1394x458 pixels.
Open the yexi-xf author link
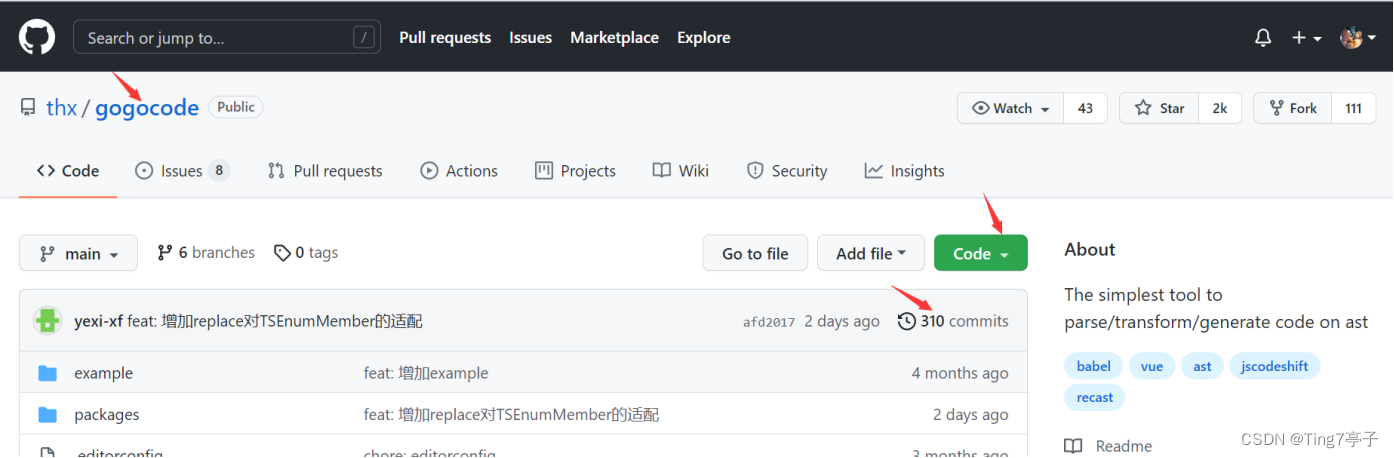pos(98,321)
